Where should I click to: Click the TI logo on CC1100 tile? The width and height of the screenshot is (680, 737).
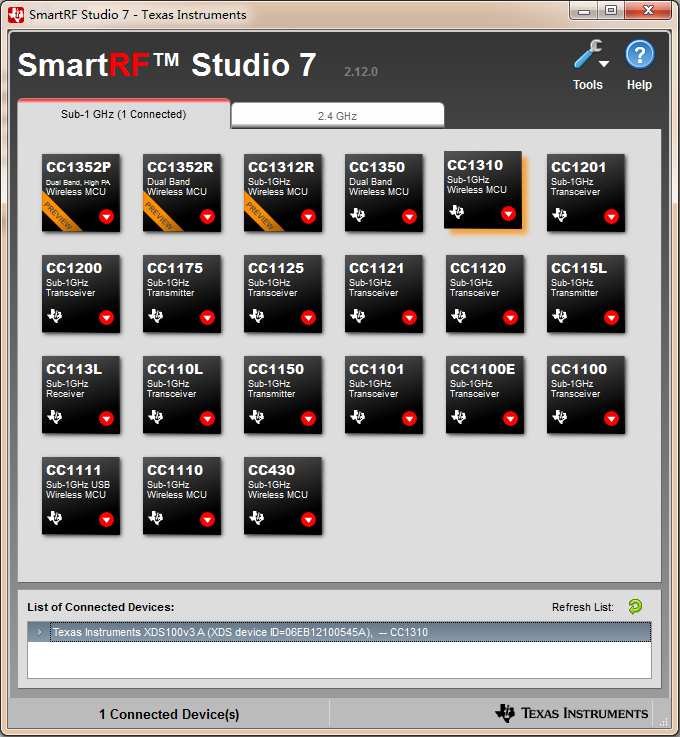pos(560,417)
